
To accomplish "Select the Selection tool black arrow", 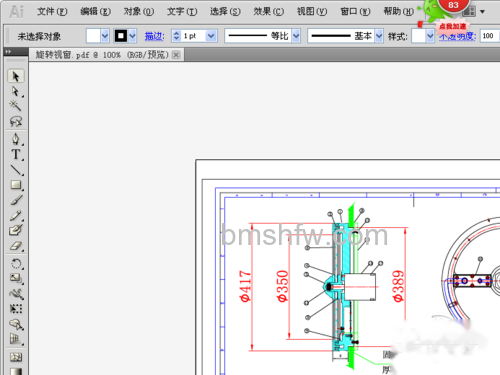I will 15,76.
